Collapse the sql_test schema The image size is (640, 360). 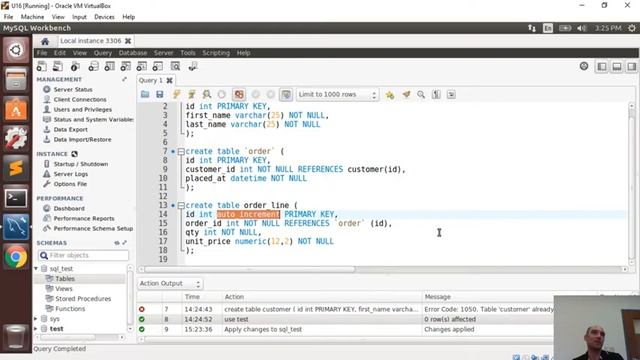(x=36, y=269)
